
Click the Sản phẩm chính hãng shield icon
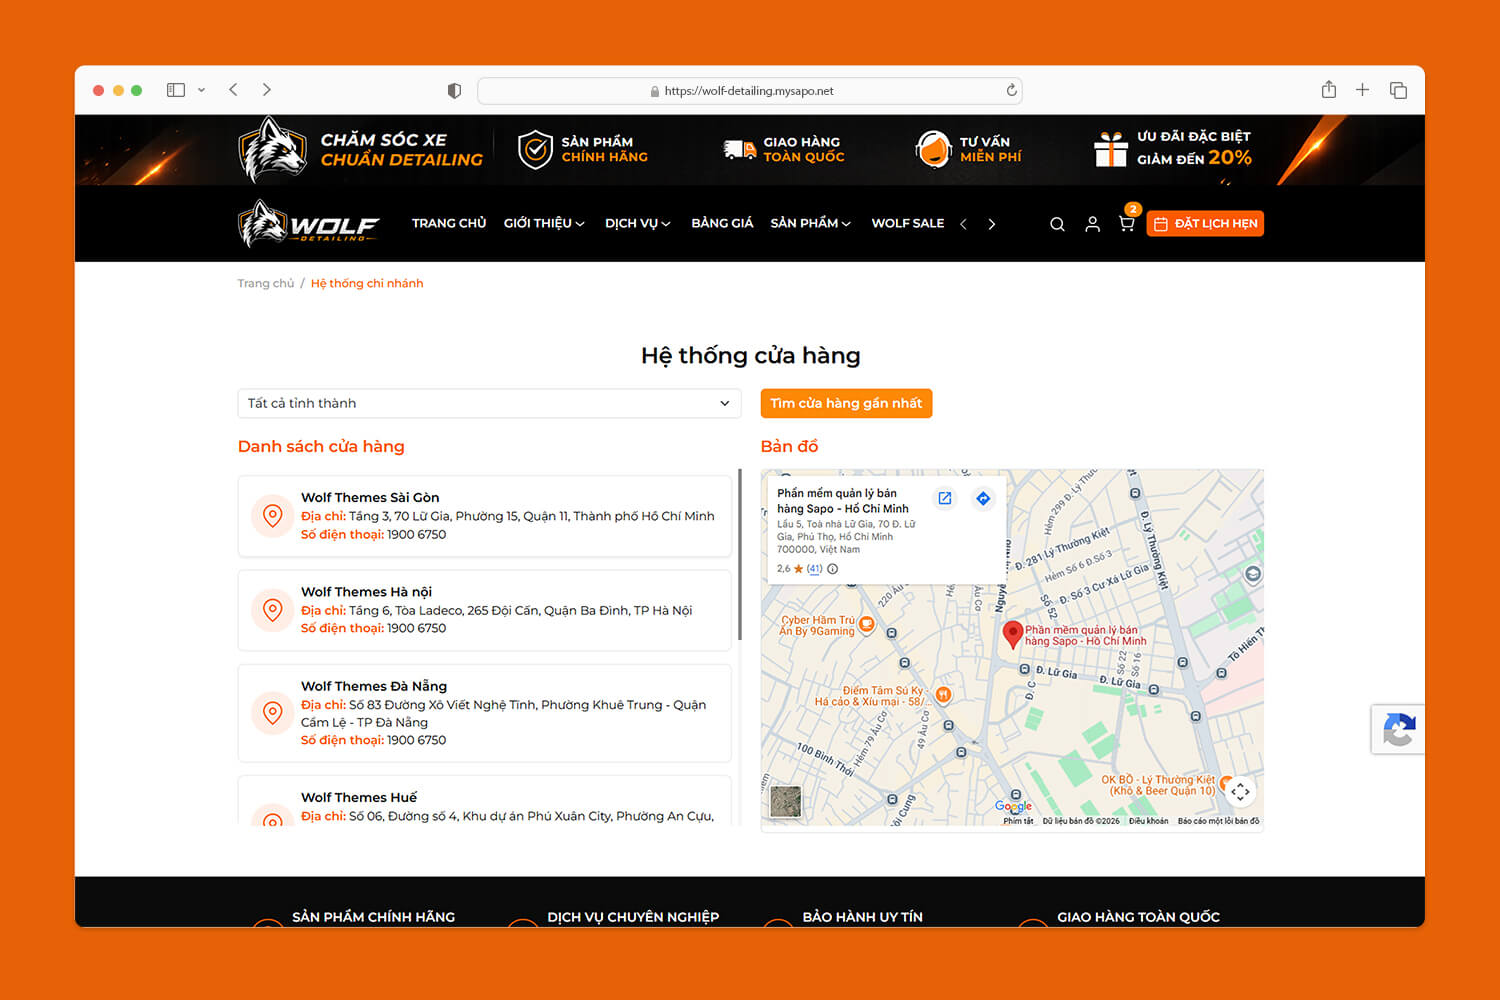coord(535,149)
